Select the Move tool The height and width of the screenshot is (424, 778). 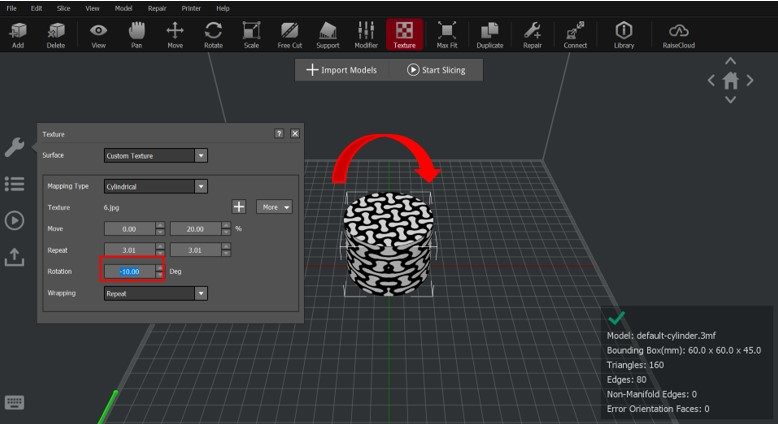(175, 35)
